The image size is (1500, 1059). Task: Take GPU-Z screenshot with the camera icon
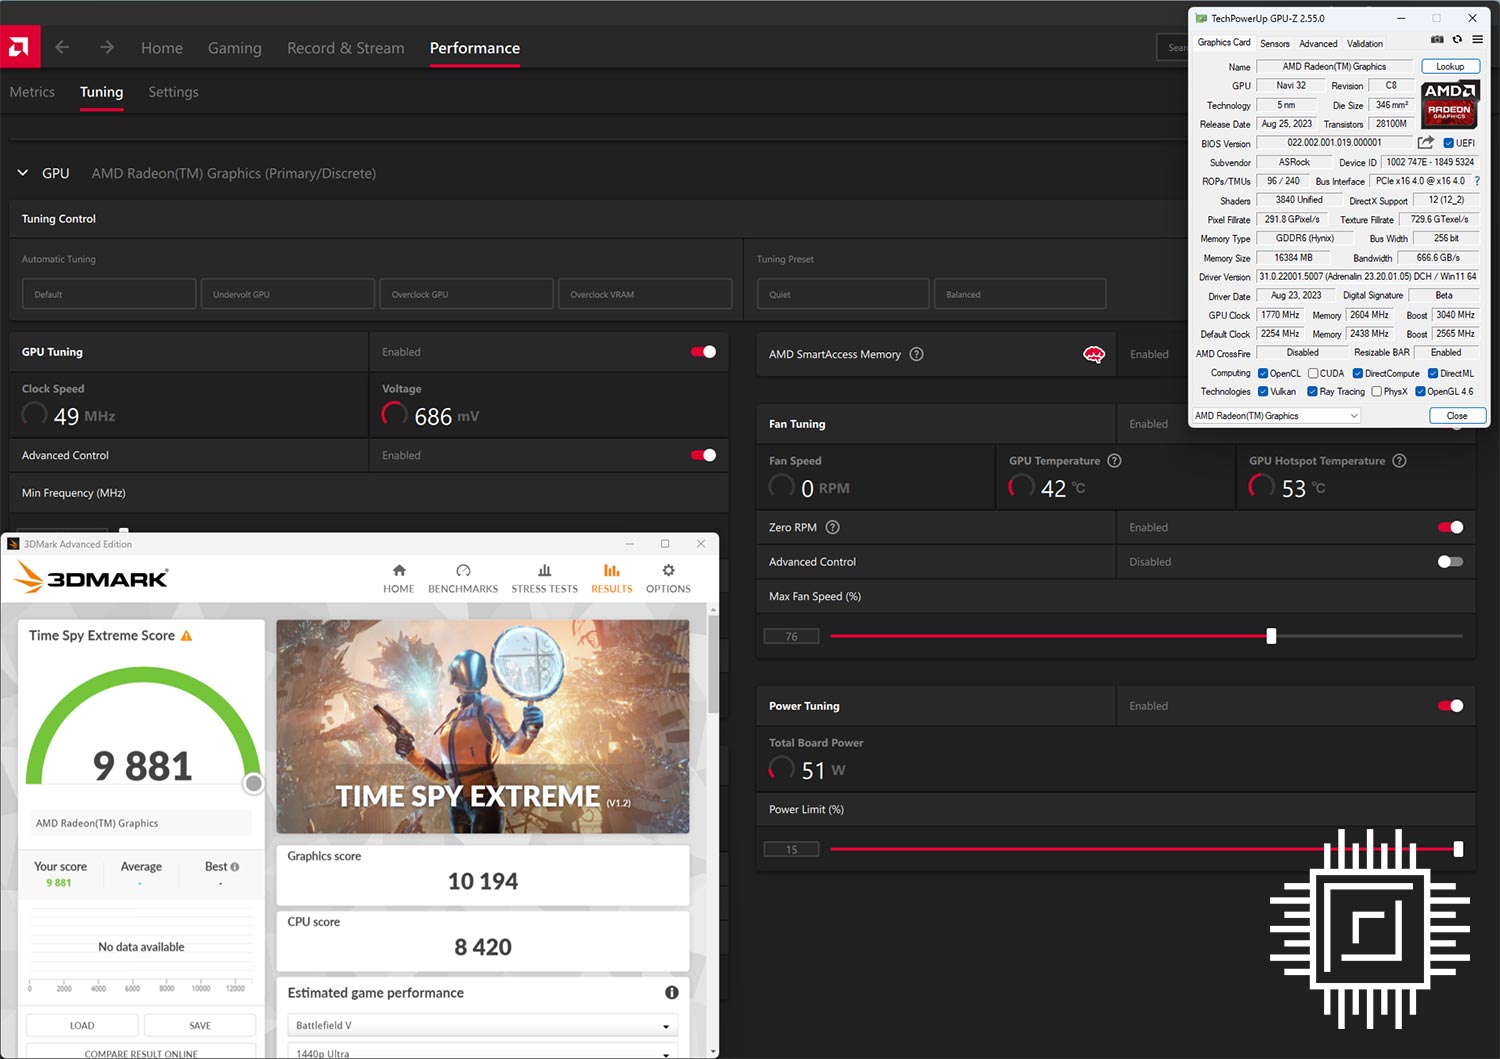point(1437,40)
